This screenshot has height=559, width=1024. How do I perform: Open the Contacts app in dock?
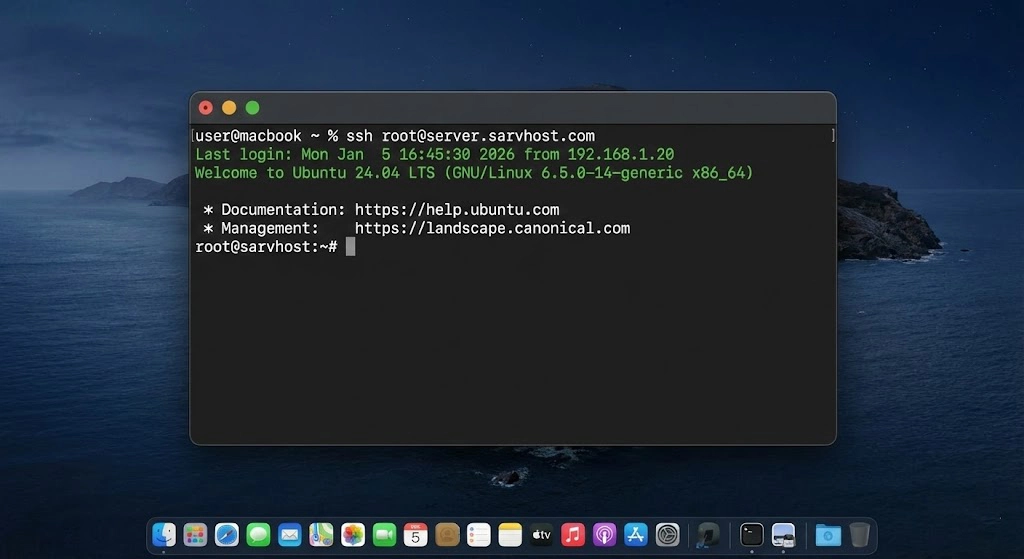[447, 535]
